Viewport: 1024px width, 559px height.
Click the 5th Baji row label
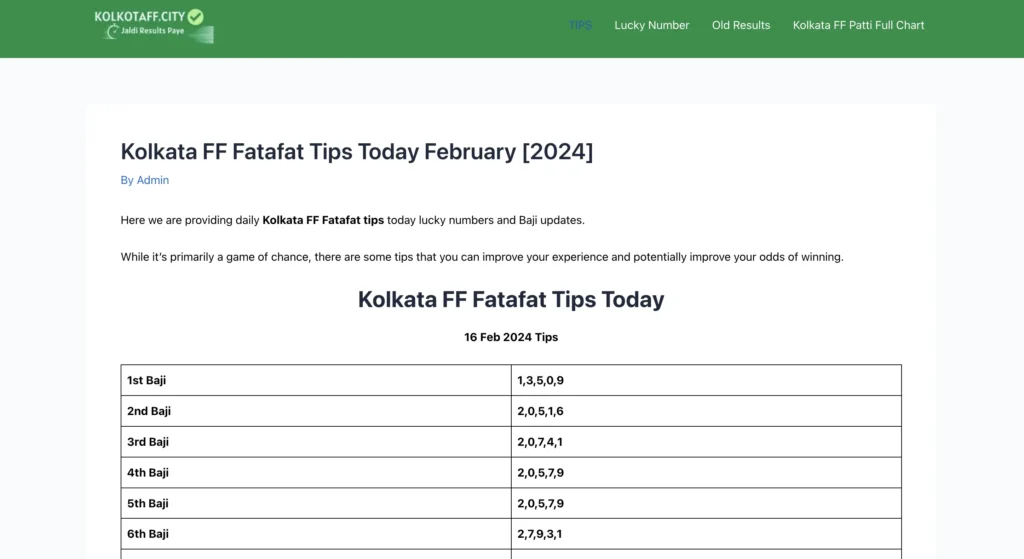(148, 503)
